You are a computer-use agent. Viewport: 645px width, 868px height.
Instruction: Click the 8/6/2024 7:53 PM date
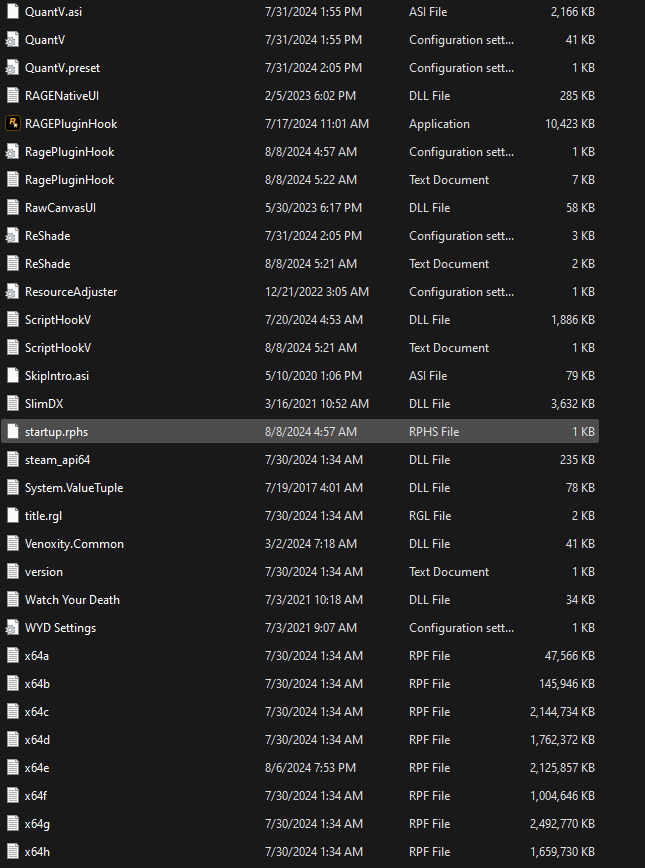tap(311, 768)
